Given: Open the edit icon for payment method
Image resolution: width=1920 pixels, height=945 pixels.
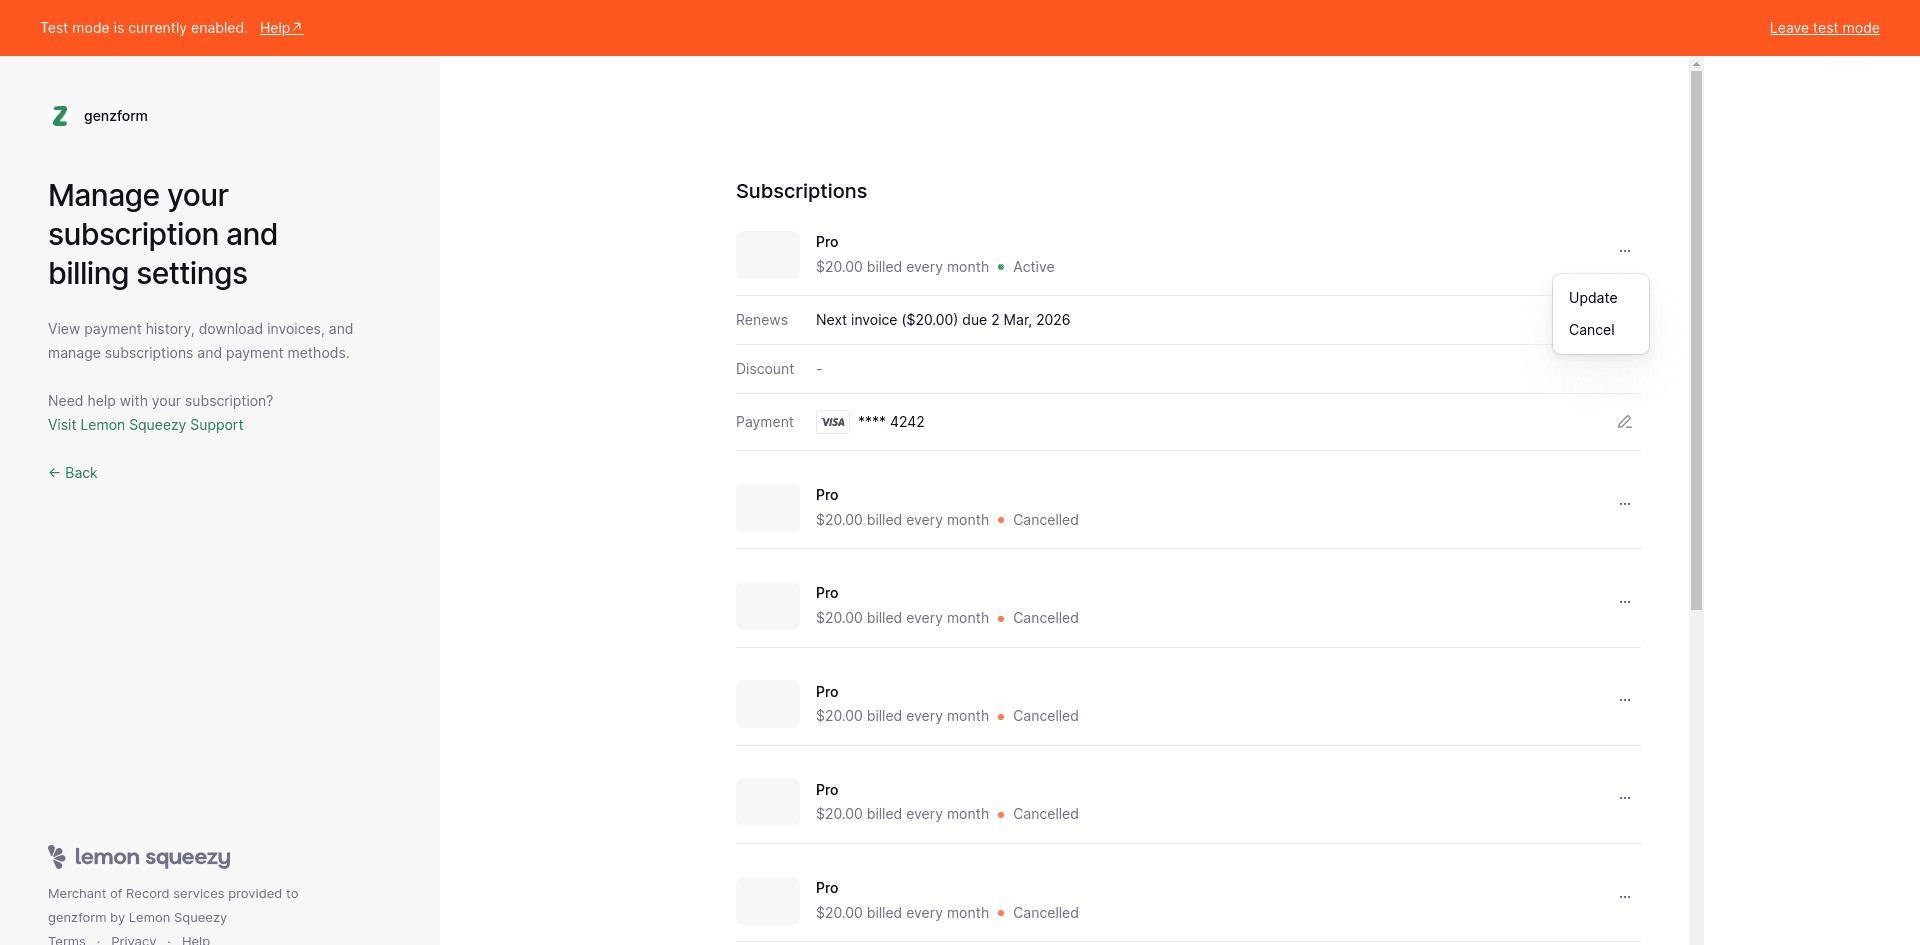Looking at the screenshot, I should (x=1625, y=421).
